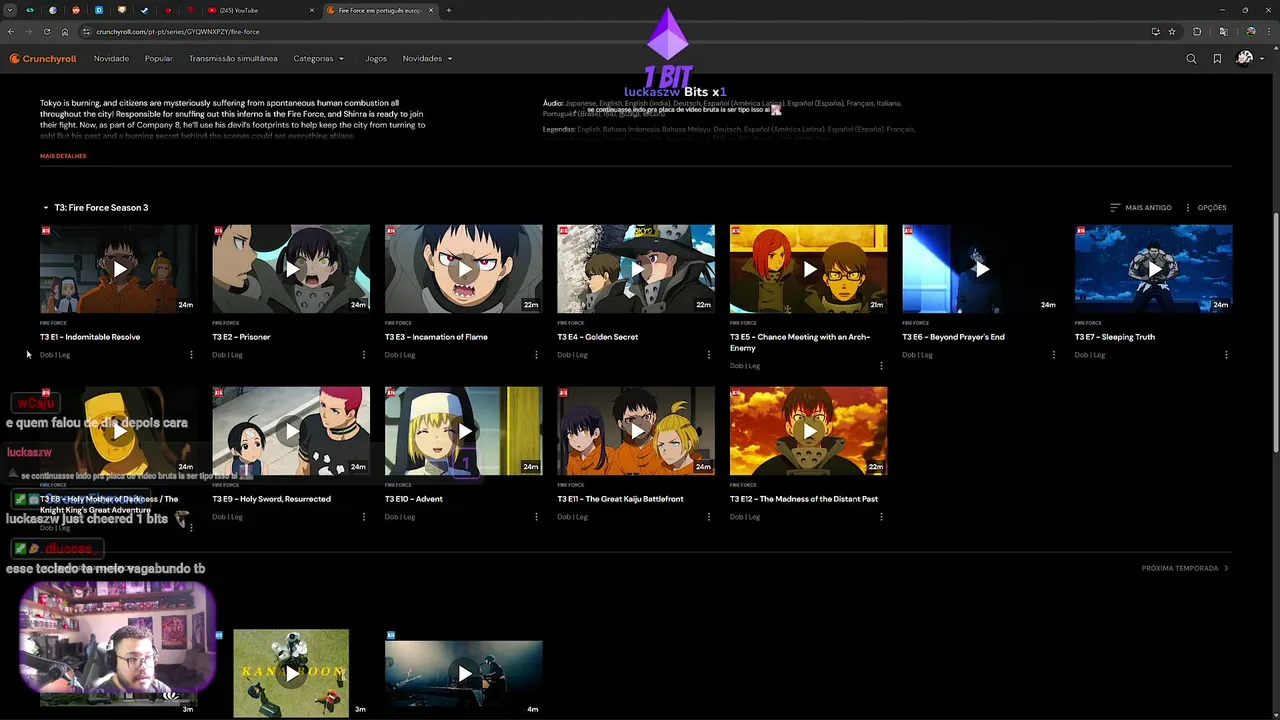1280x720 pixels.
Task: Play T3 E5 Chance Meeting thumbnail
Action: [x=808, y=269]
